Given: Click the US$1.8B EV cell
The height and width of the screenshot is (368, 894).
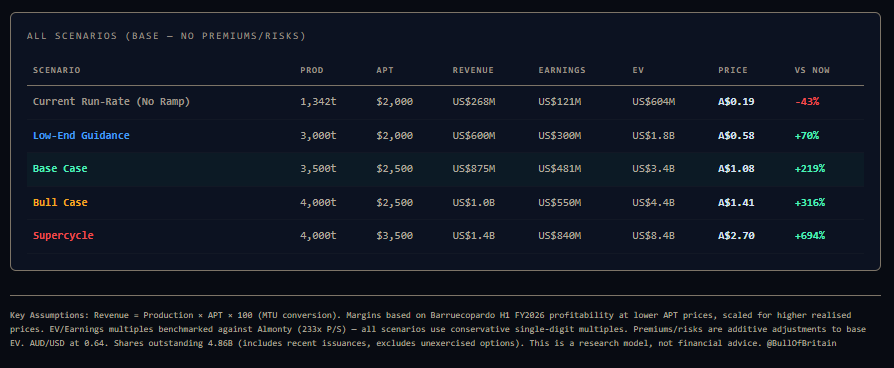Looking at the screenshot, I should [x=653, y=135].
